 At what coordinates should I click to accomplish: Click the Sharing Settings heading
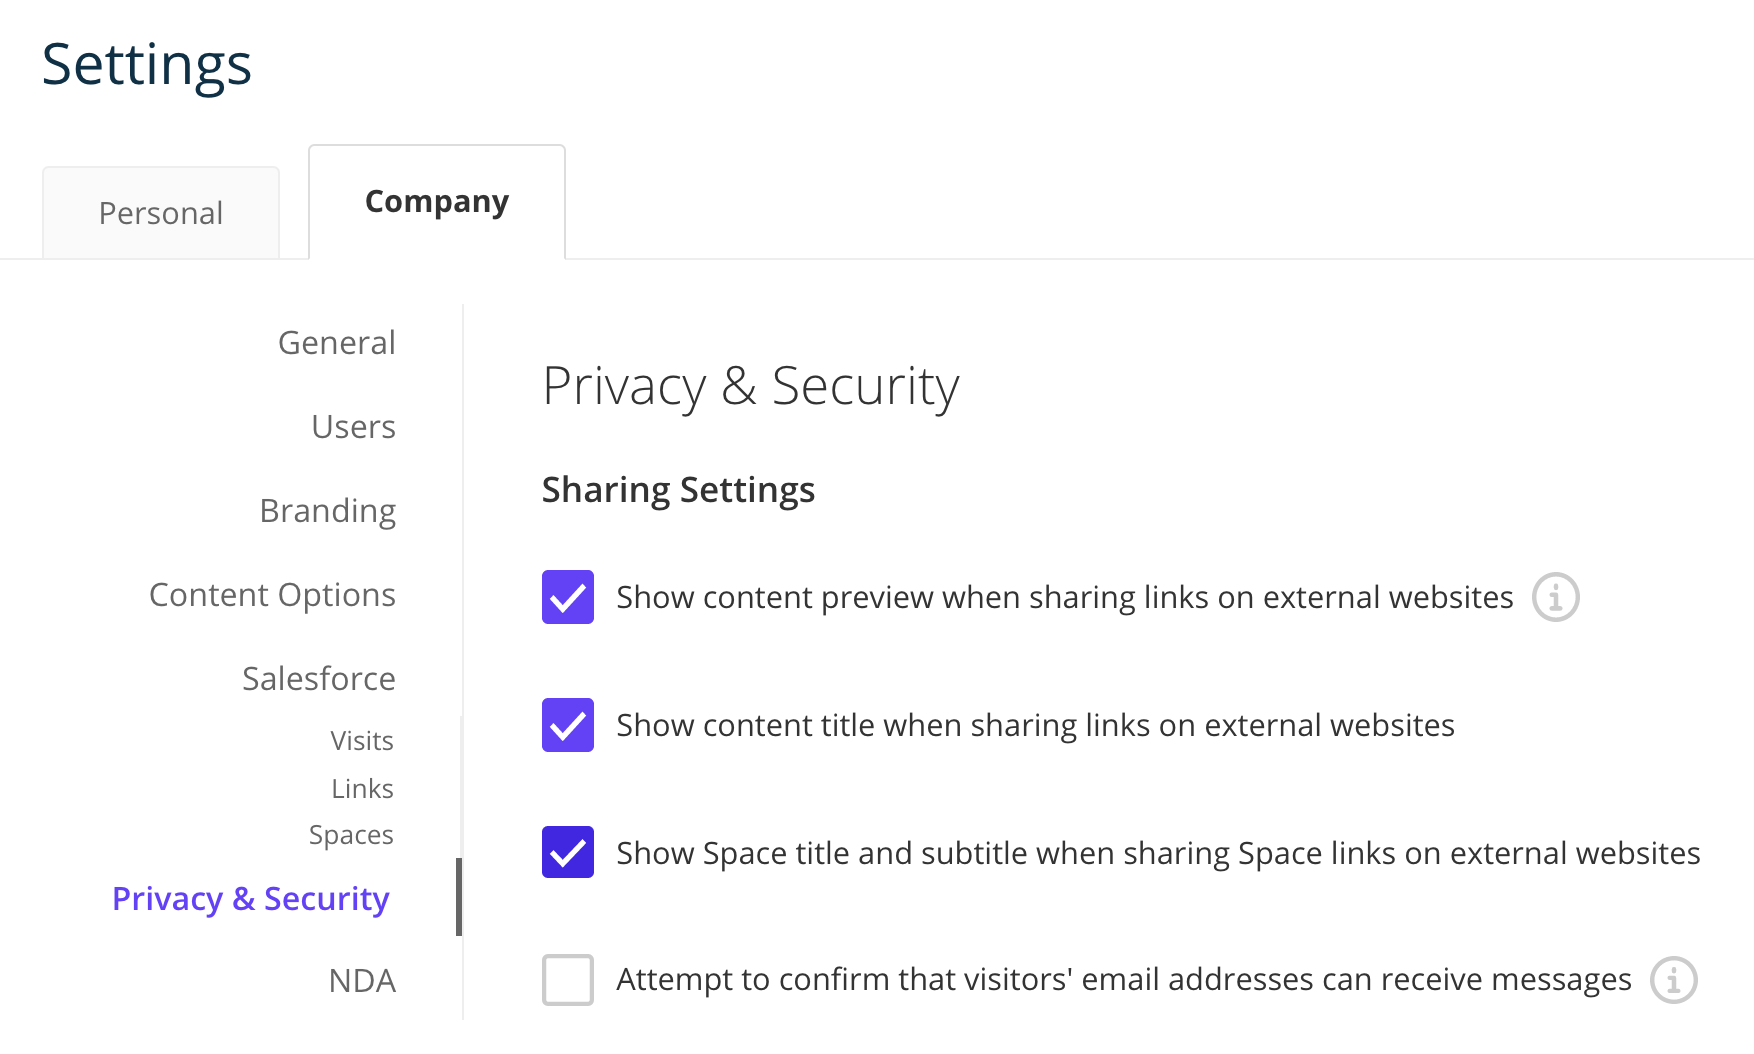pos(678,489)
